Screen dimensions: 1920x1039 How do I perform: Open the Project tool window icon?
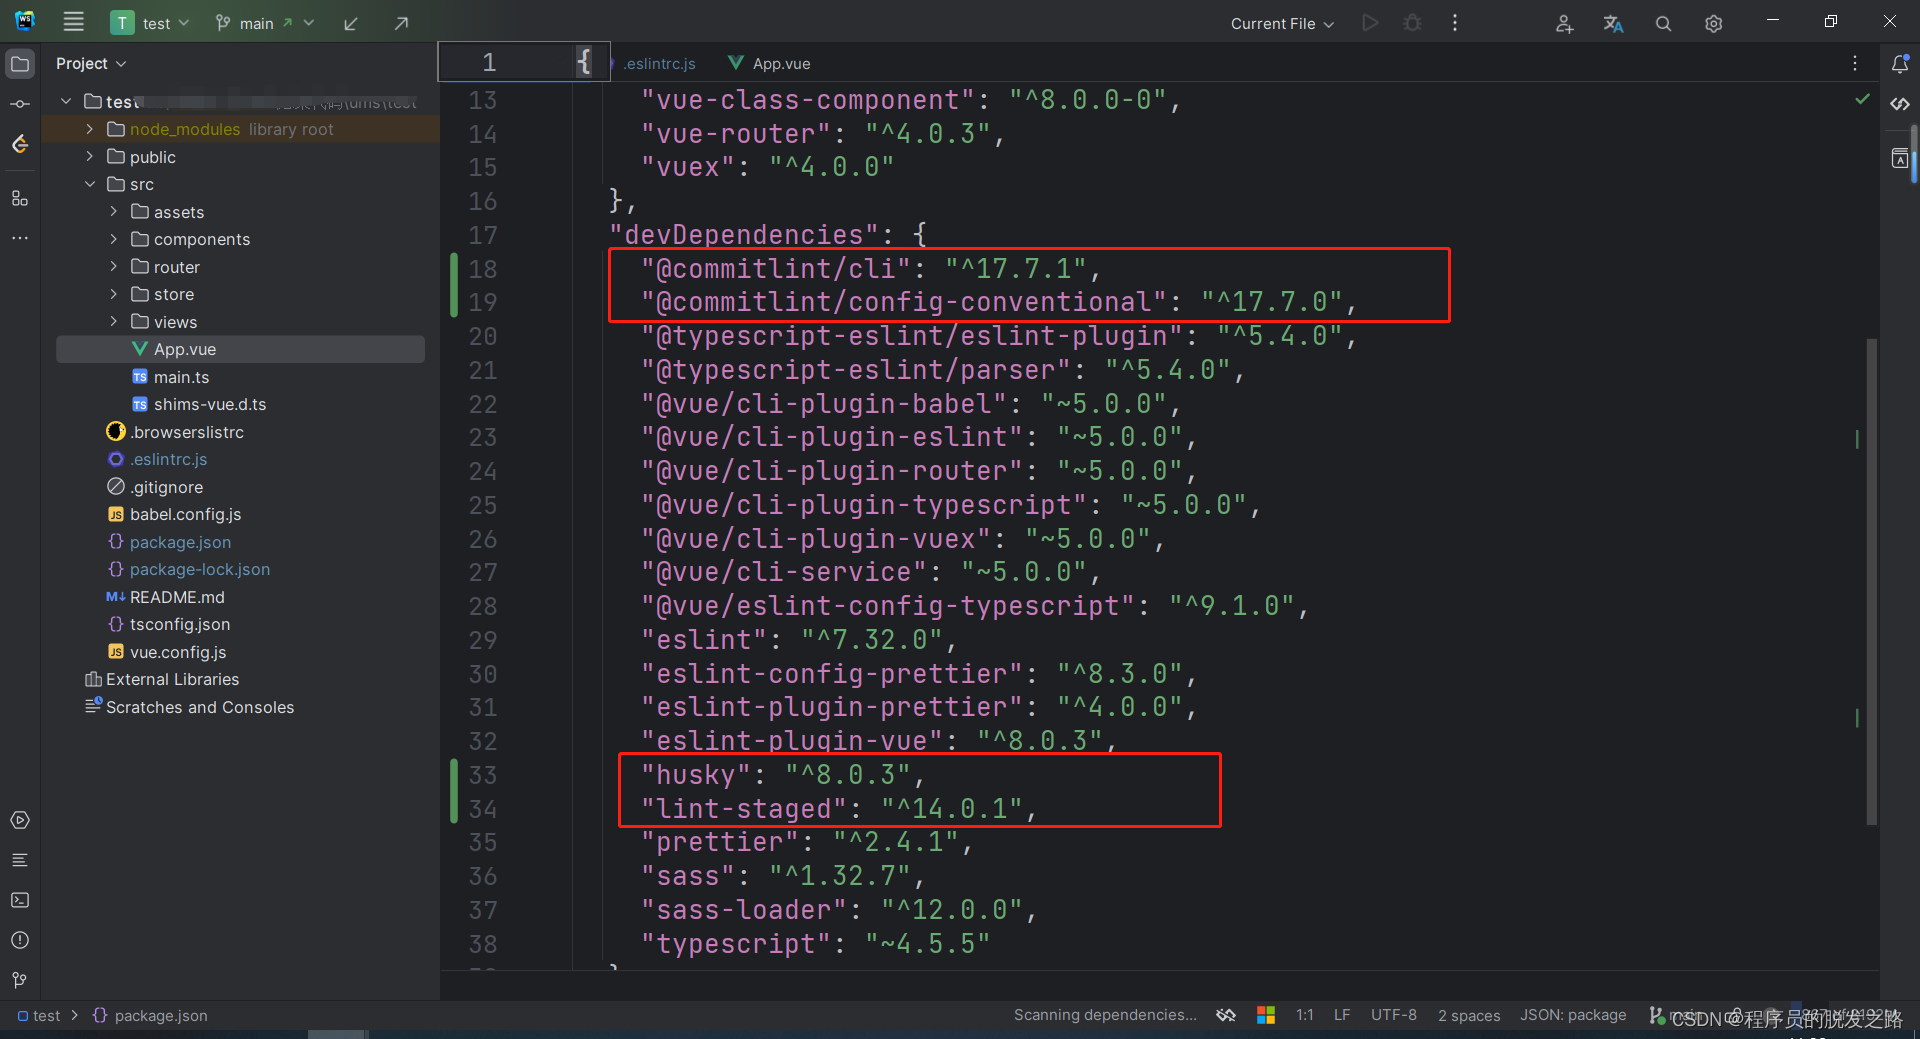click(x=20, y=64)
